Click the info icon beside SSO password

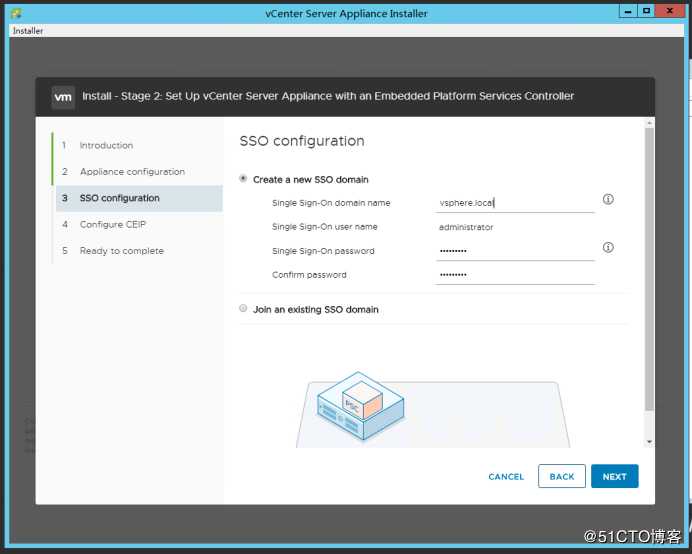[608, 247]
